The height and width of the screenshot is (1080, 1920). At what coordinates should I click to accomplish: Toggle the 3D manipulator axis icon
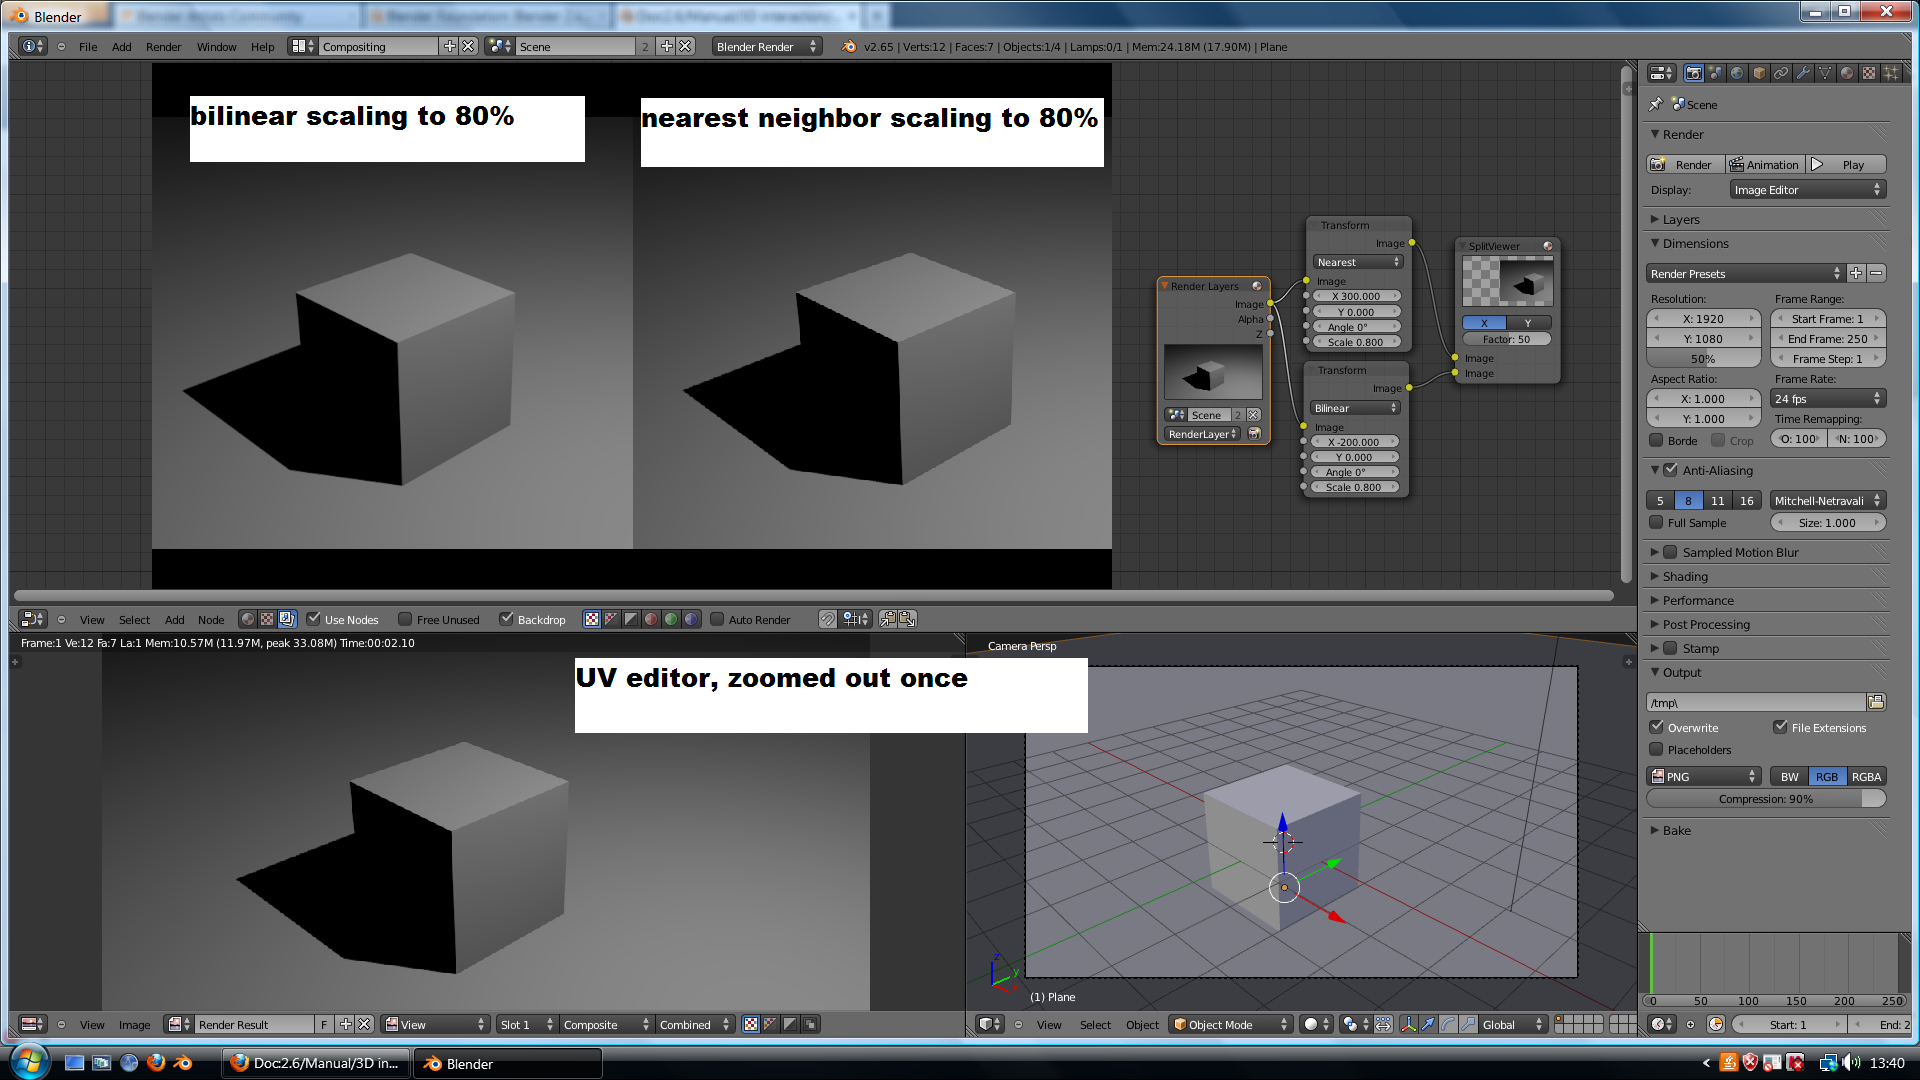click(1408, 1024)
